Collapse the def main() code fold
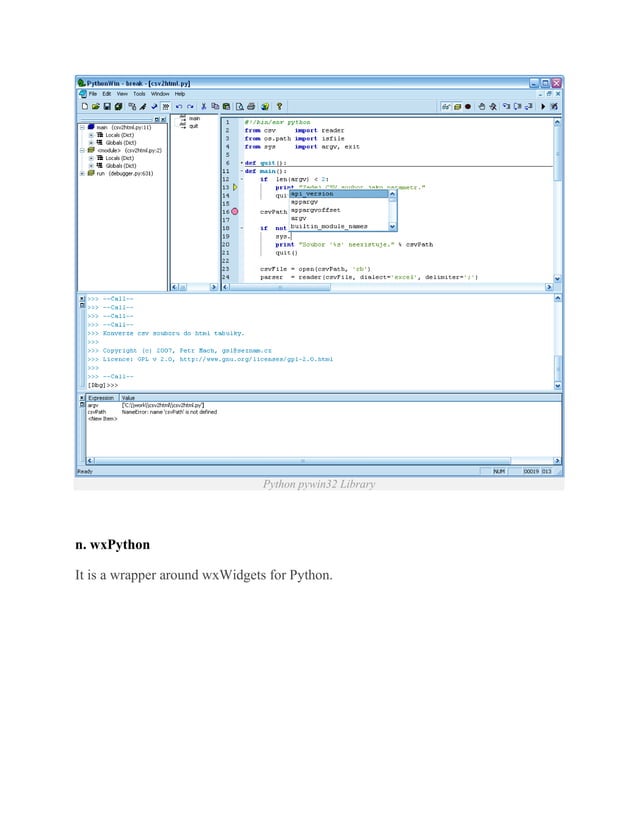The image size is (638, 826). [242, 171]
